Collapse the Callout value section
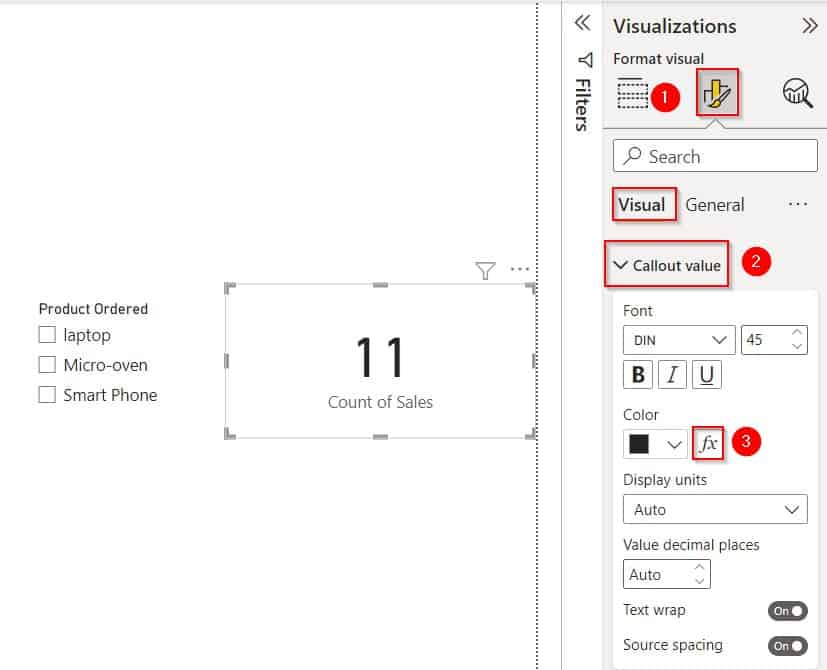The image size is (827, 670). click(667, 265)
